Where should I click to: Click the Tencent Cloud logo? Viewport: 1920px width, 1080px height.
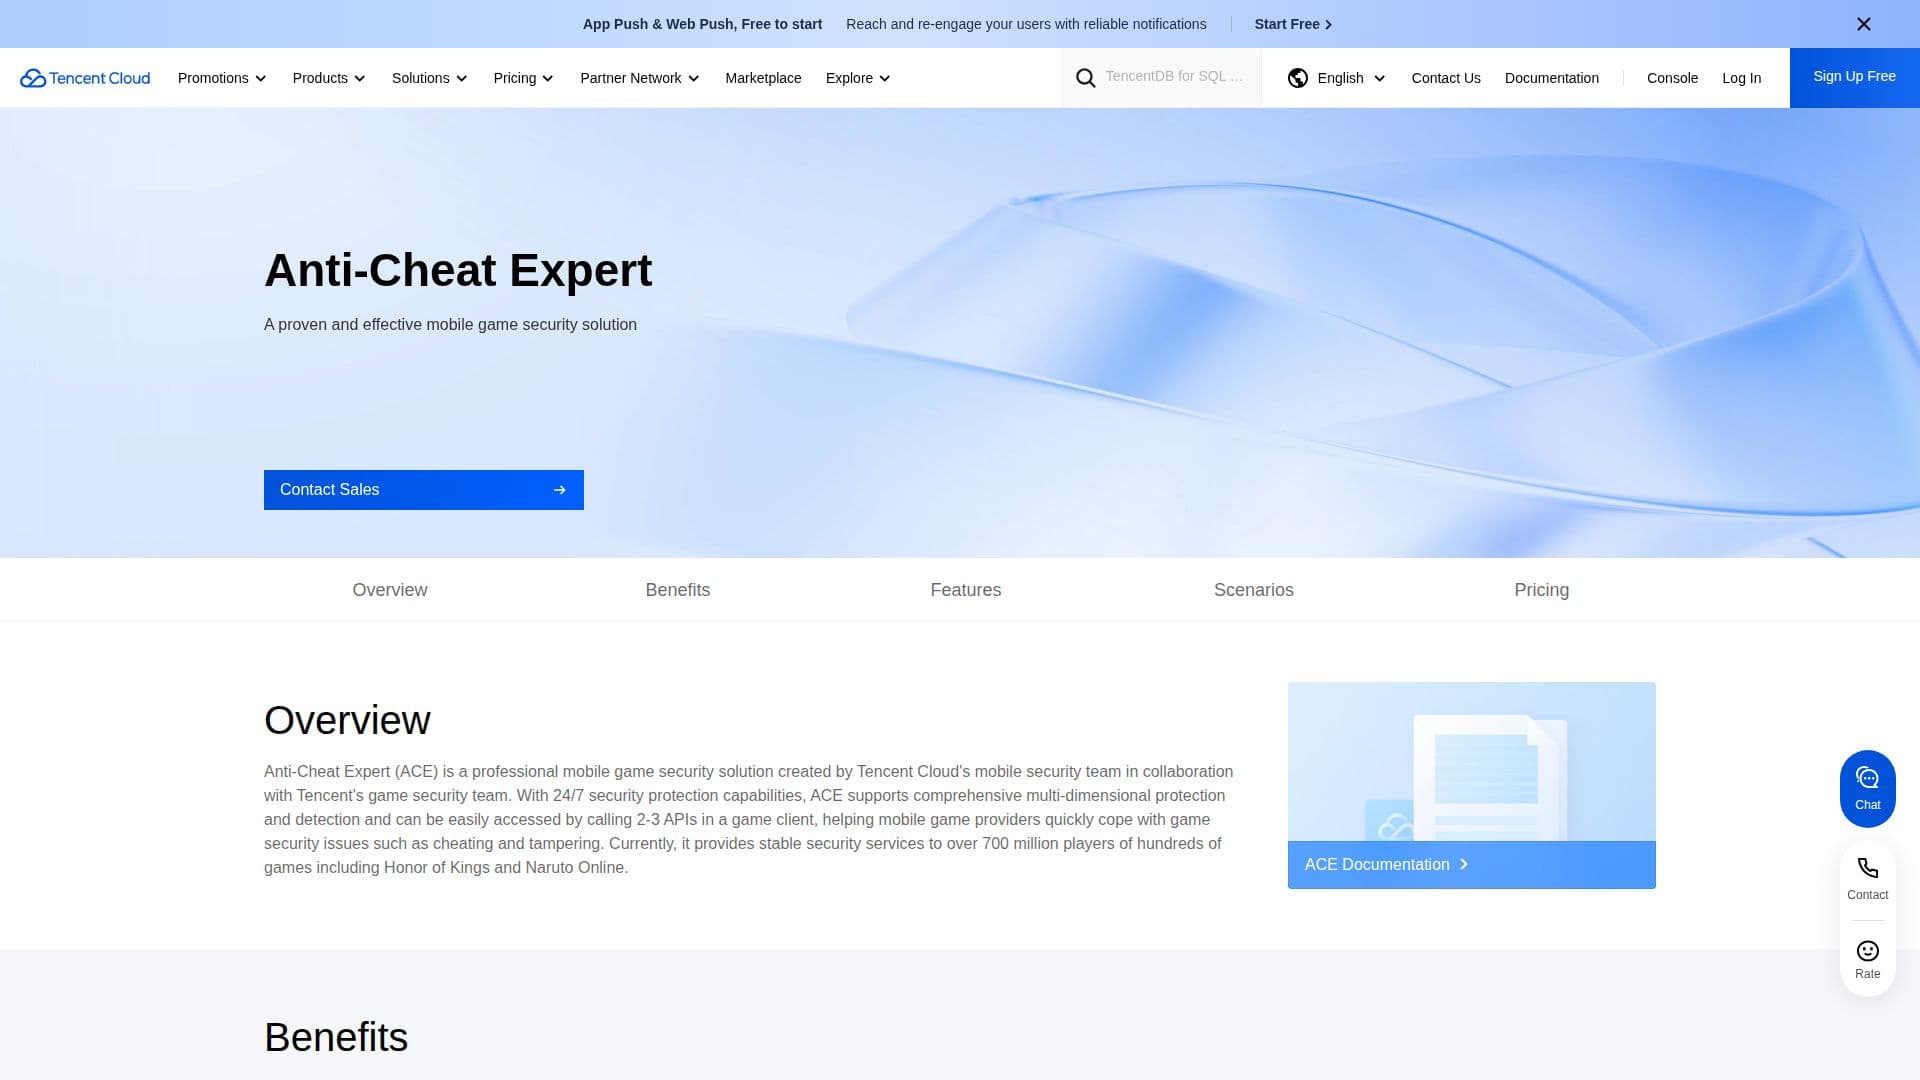(x=85, y=78)
